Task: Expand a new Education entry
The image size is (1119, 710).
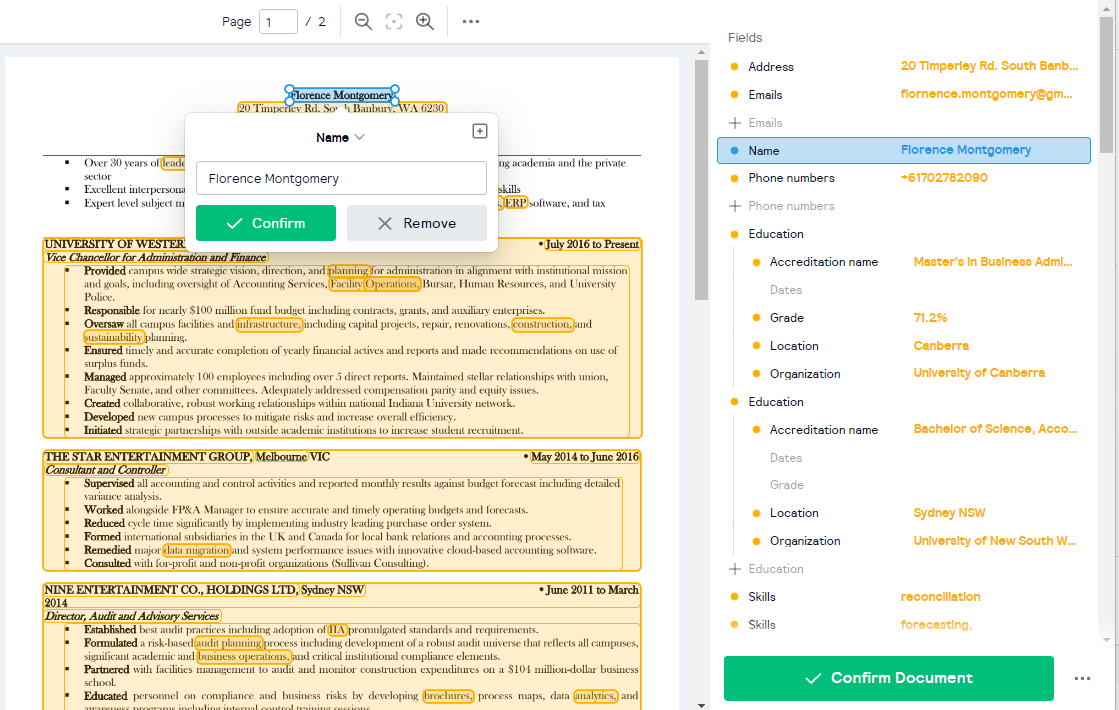Action: [x=737, y=568]
